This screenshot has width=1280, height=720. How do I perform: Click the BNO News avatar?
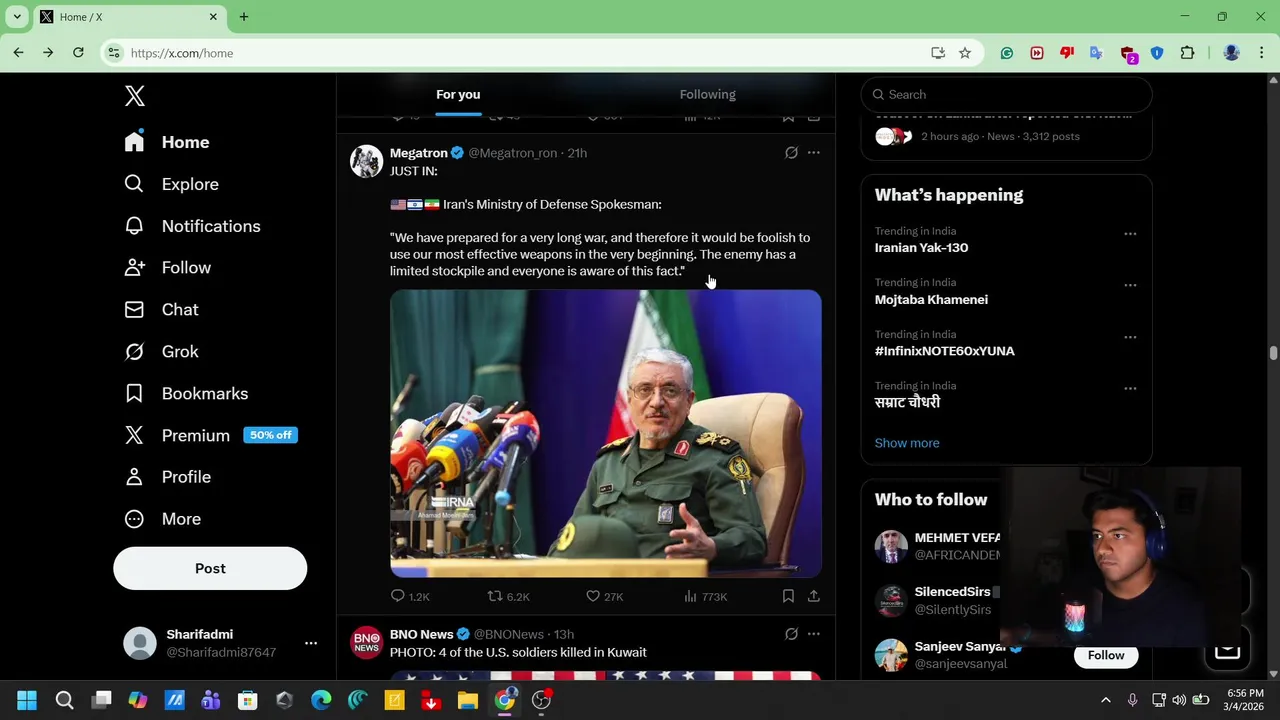tap(366, 642)
